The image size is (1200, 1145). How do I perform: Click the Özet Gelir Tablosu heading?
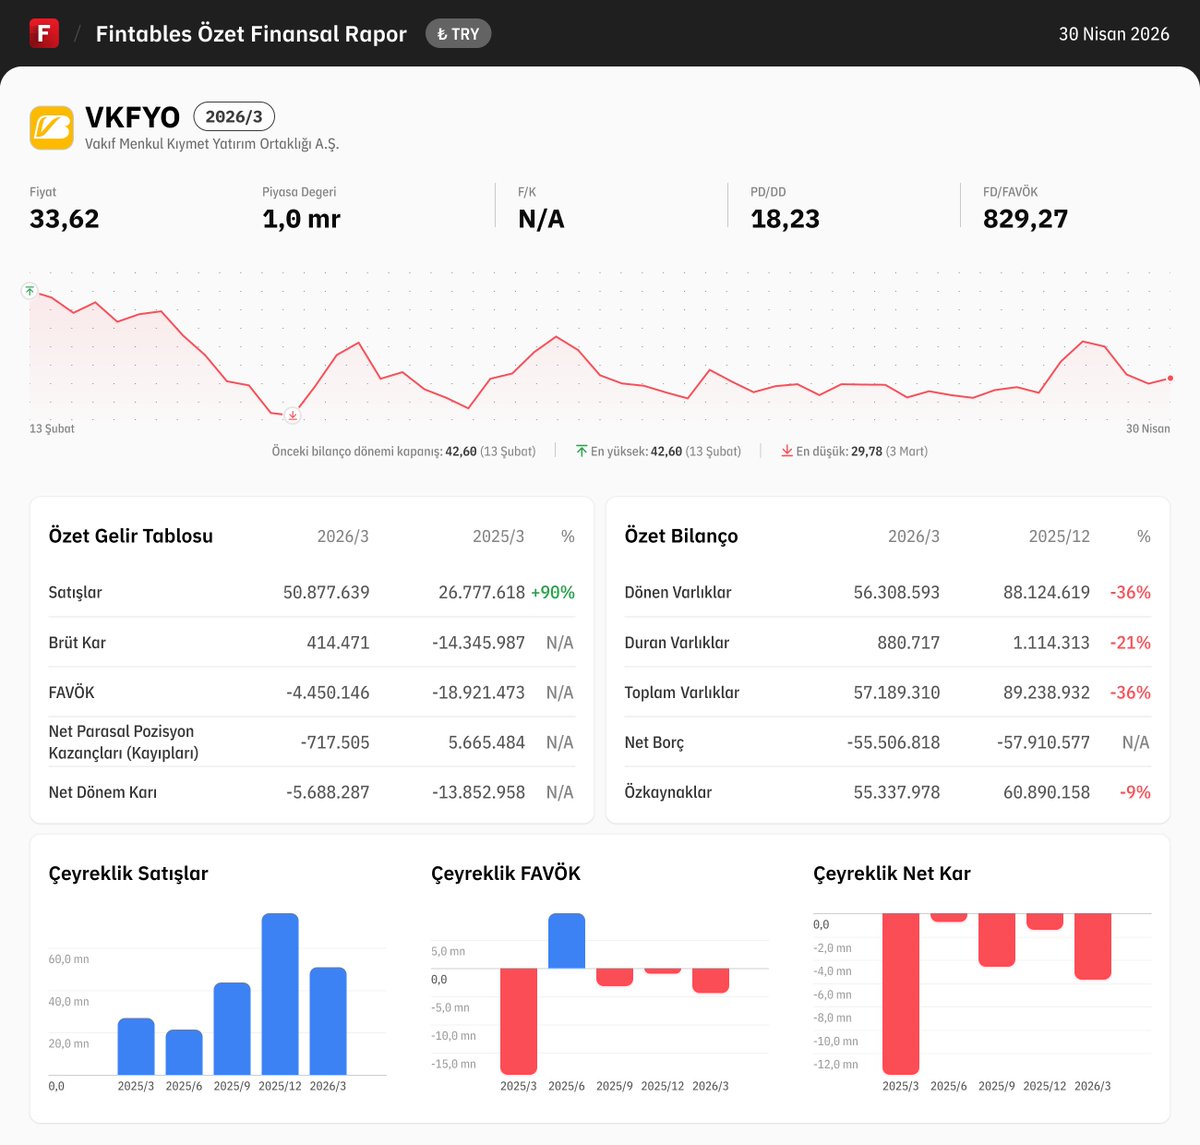coord(131,536)
